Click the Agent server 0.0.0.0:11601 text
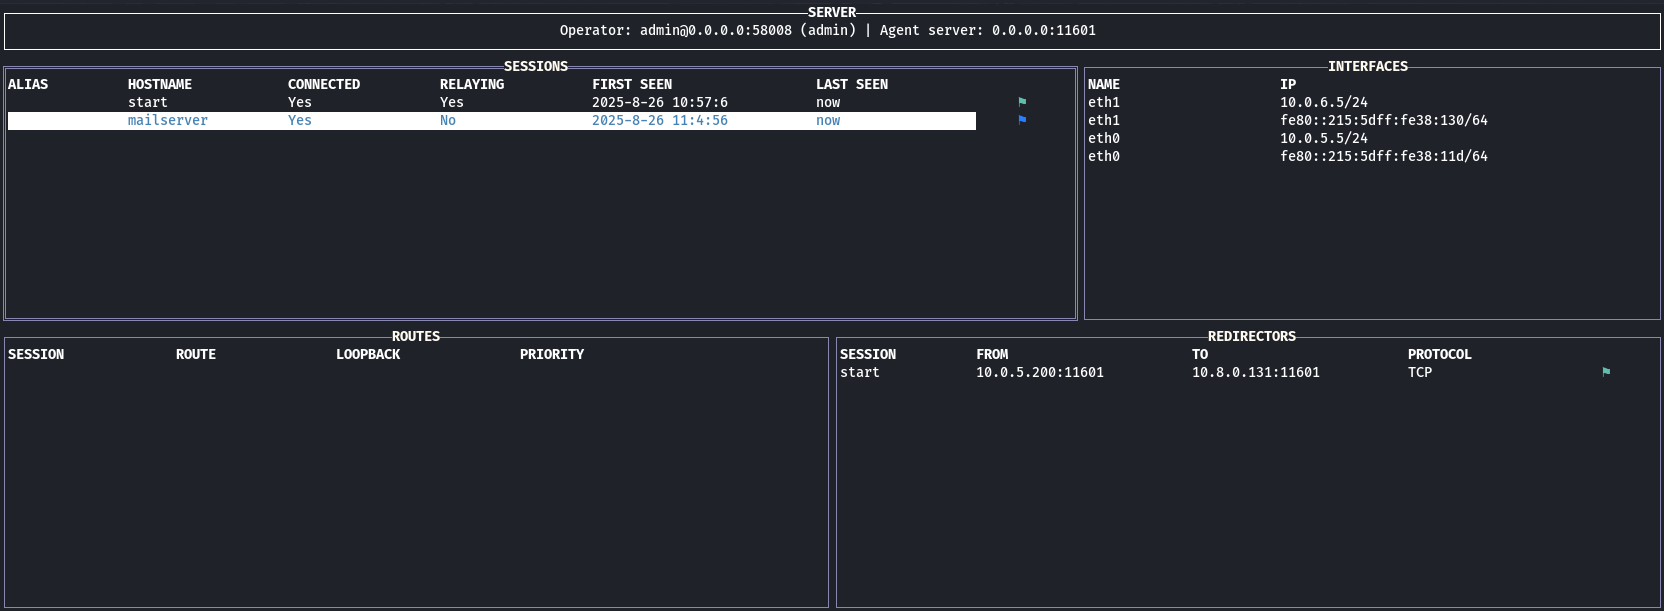The image size is (1664, 611). click(988, 31)
